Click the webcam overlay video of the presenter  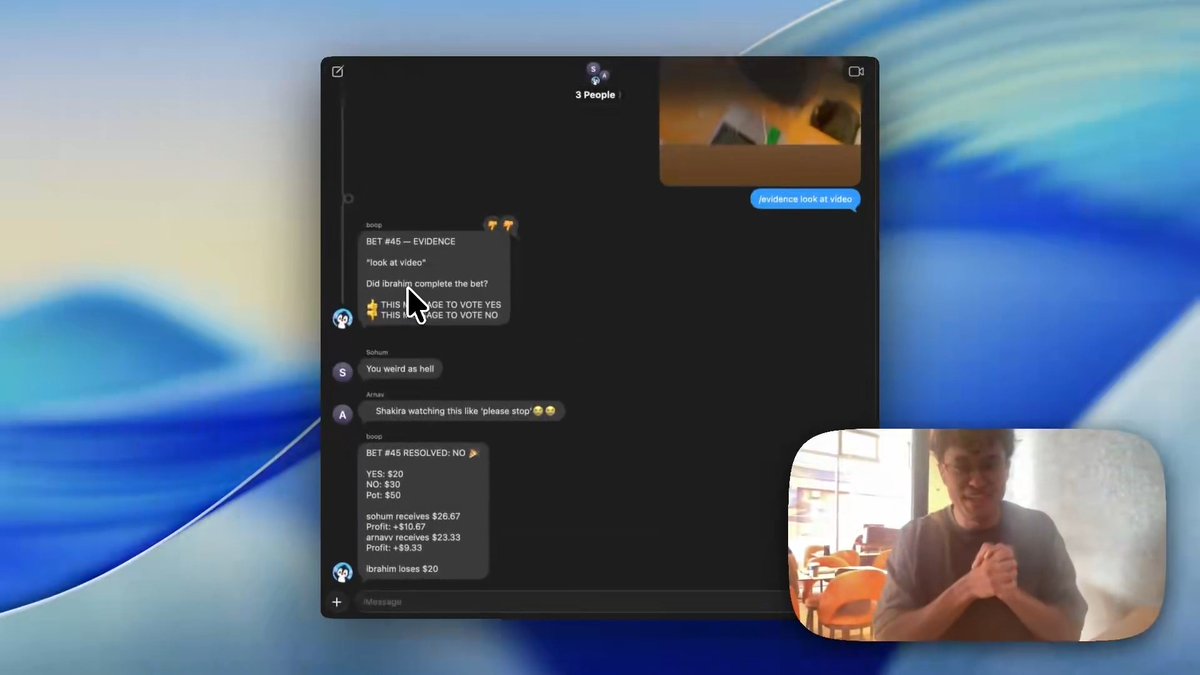pyautogui.click(x=978, y=535)
